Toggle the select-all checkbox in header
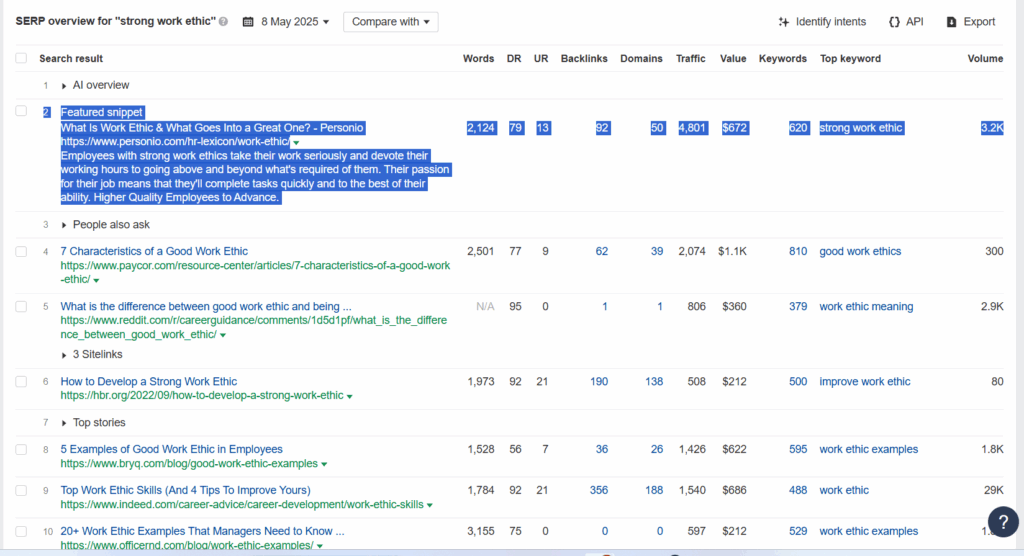Image resolution: width=1024 pixels, height=556 pixels. 22,58
